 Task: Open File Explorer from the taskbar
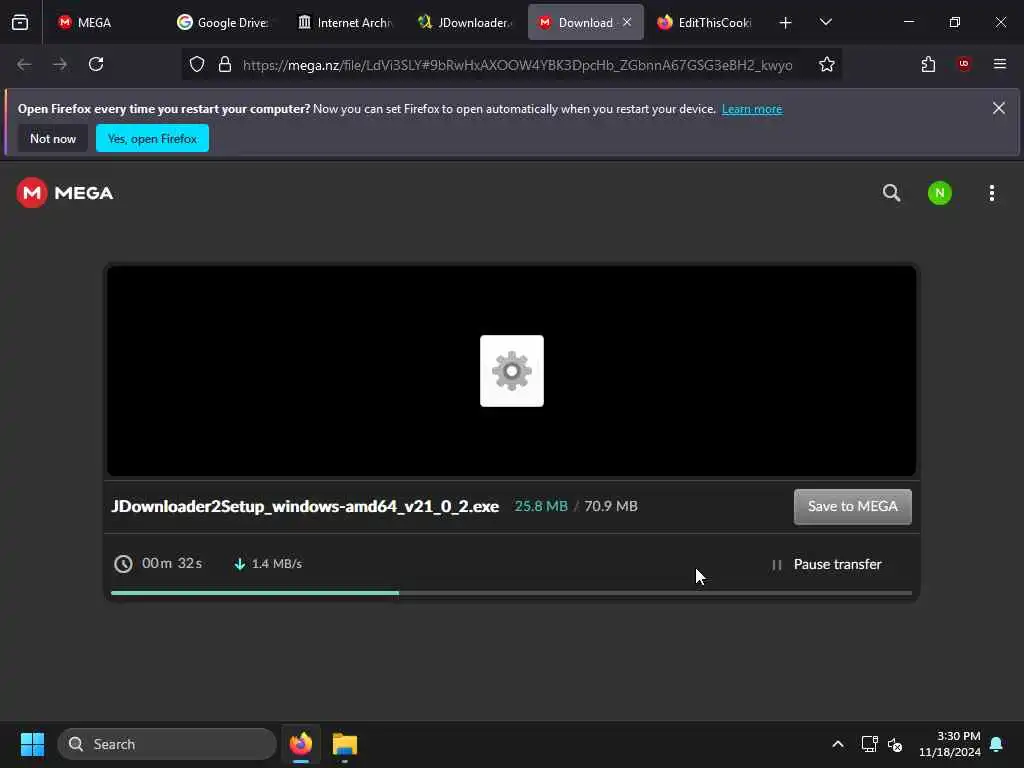[345, 744]
